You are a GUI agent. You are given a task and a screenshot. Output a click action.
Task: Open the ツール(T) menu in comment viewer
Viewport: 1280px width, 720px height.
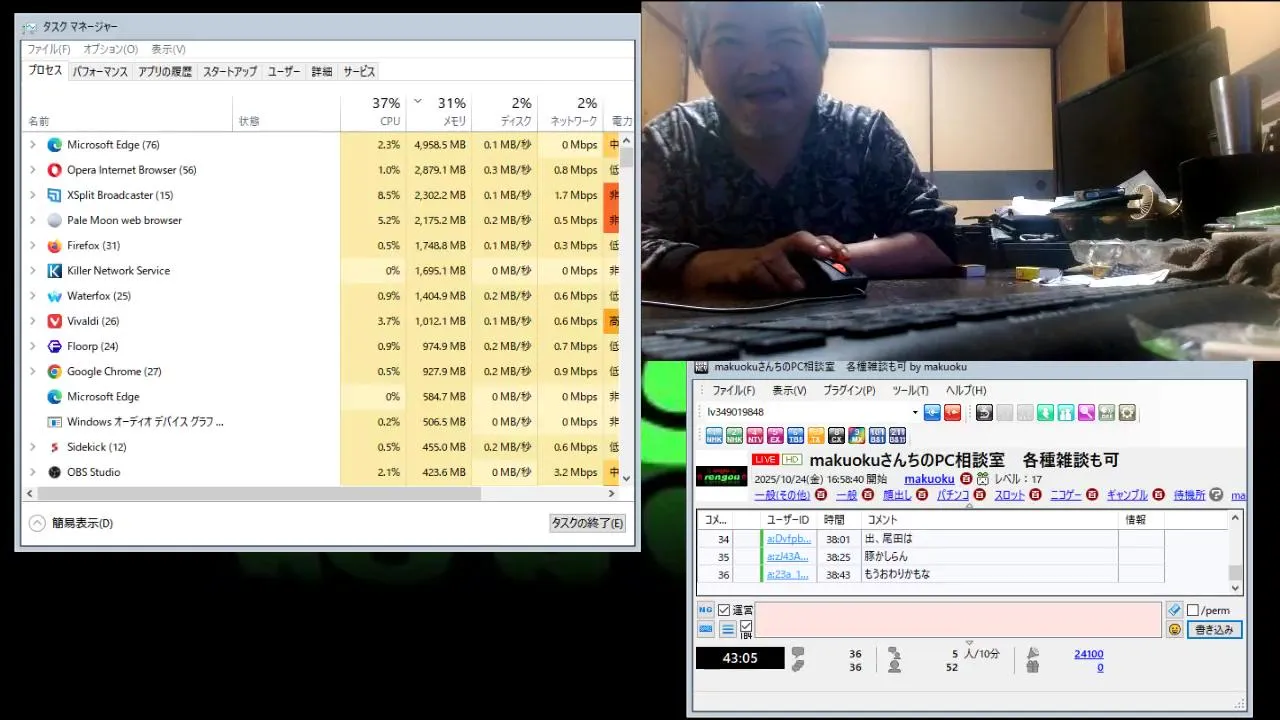click(910, 390)
